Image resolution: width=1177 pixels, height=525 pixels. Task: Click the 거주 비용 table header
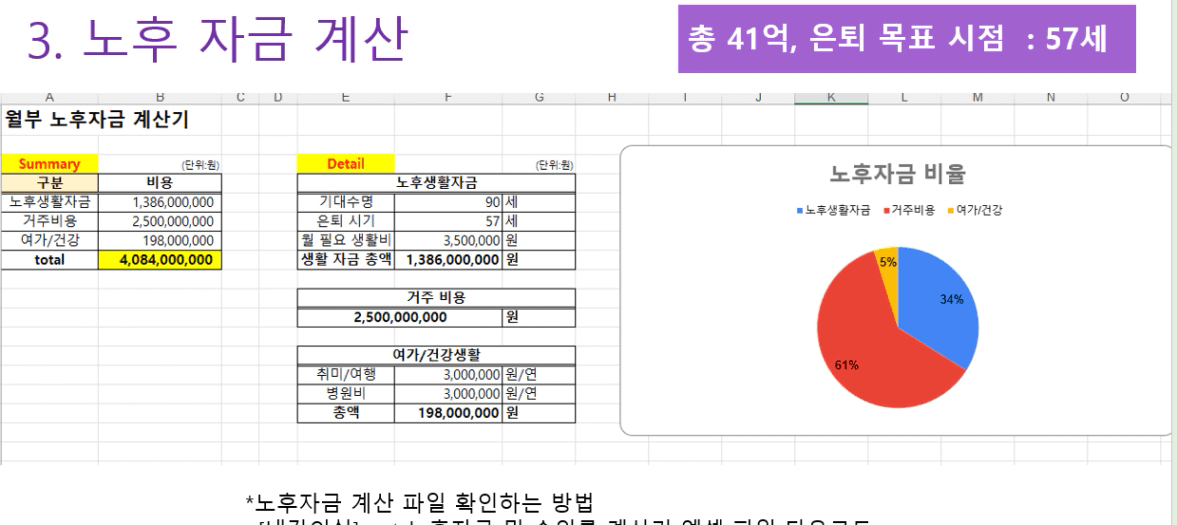(436, 297)
